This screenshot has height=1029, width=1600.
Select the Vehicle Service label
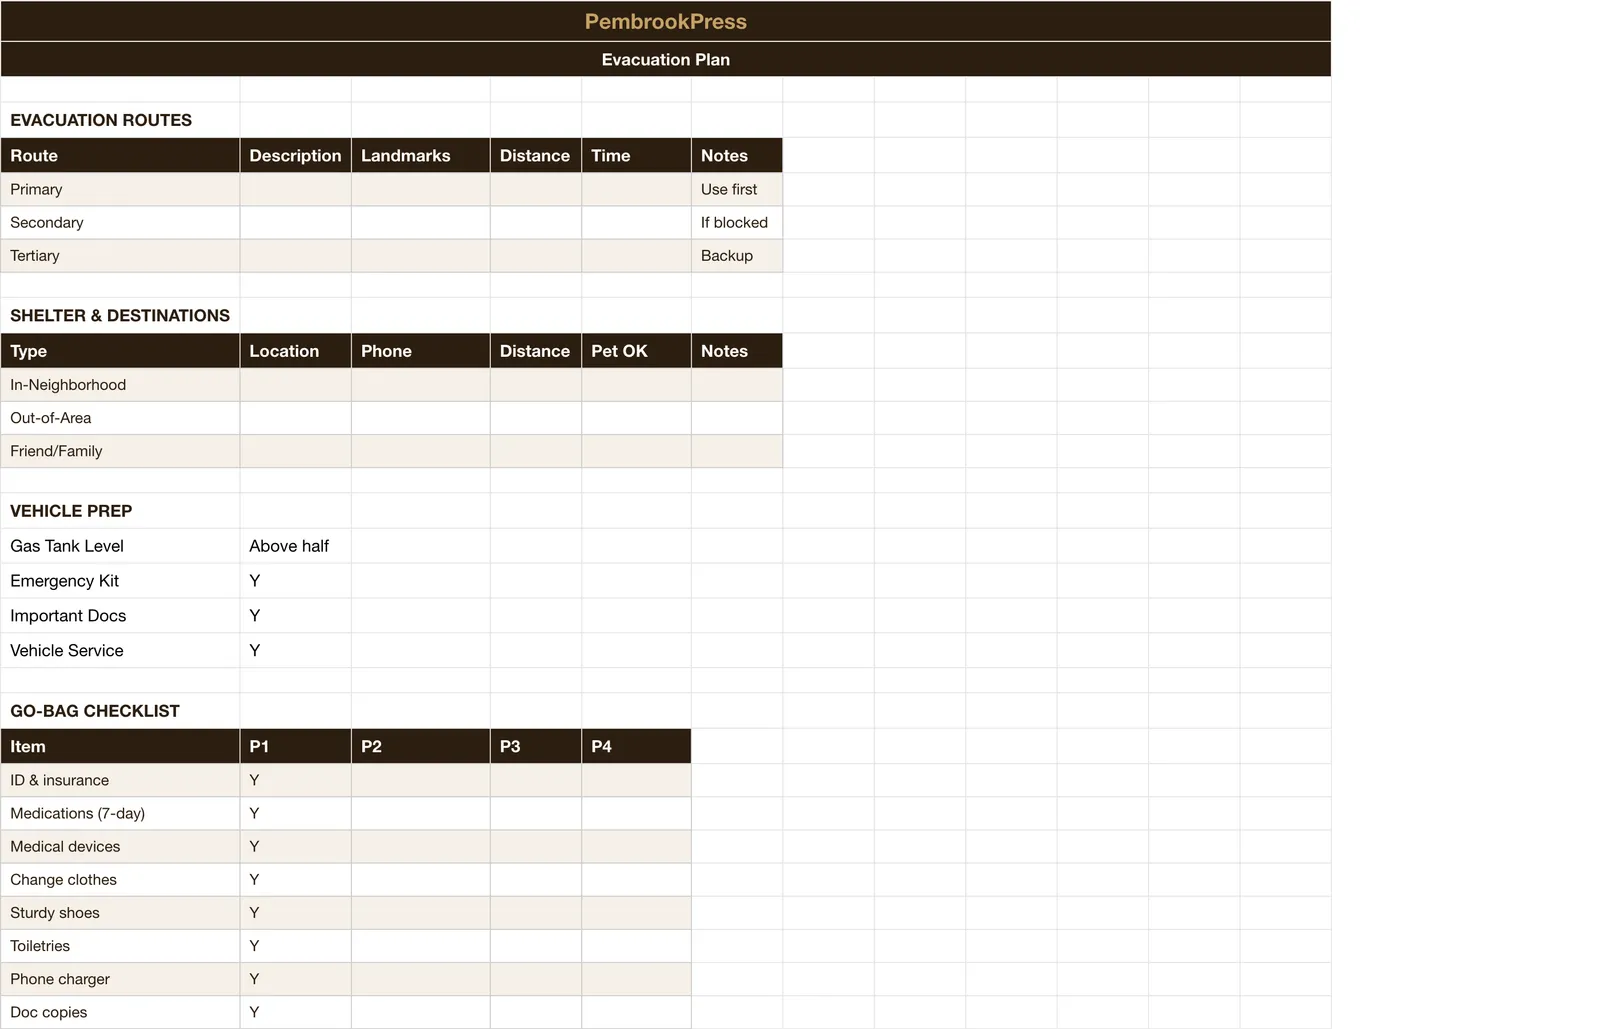pos(120,651)
